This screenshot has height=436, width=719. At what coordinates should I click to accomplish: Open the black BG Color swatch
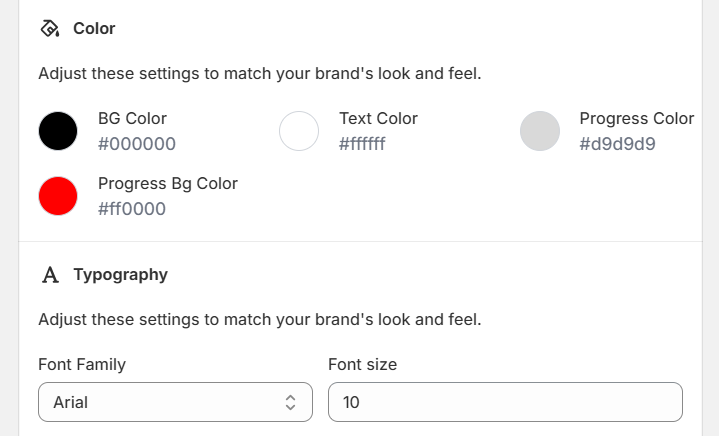coord(58,131)
